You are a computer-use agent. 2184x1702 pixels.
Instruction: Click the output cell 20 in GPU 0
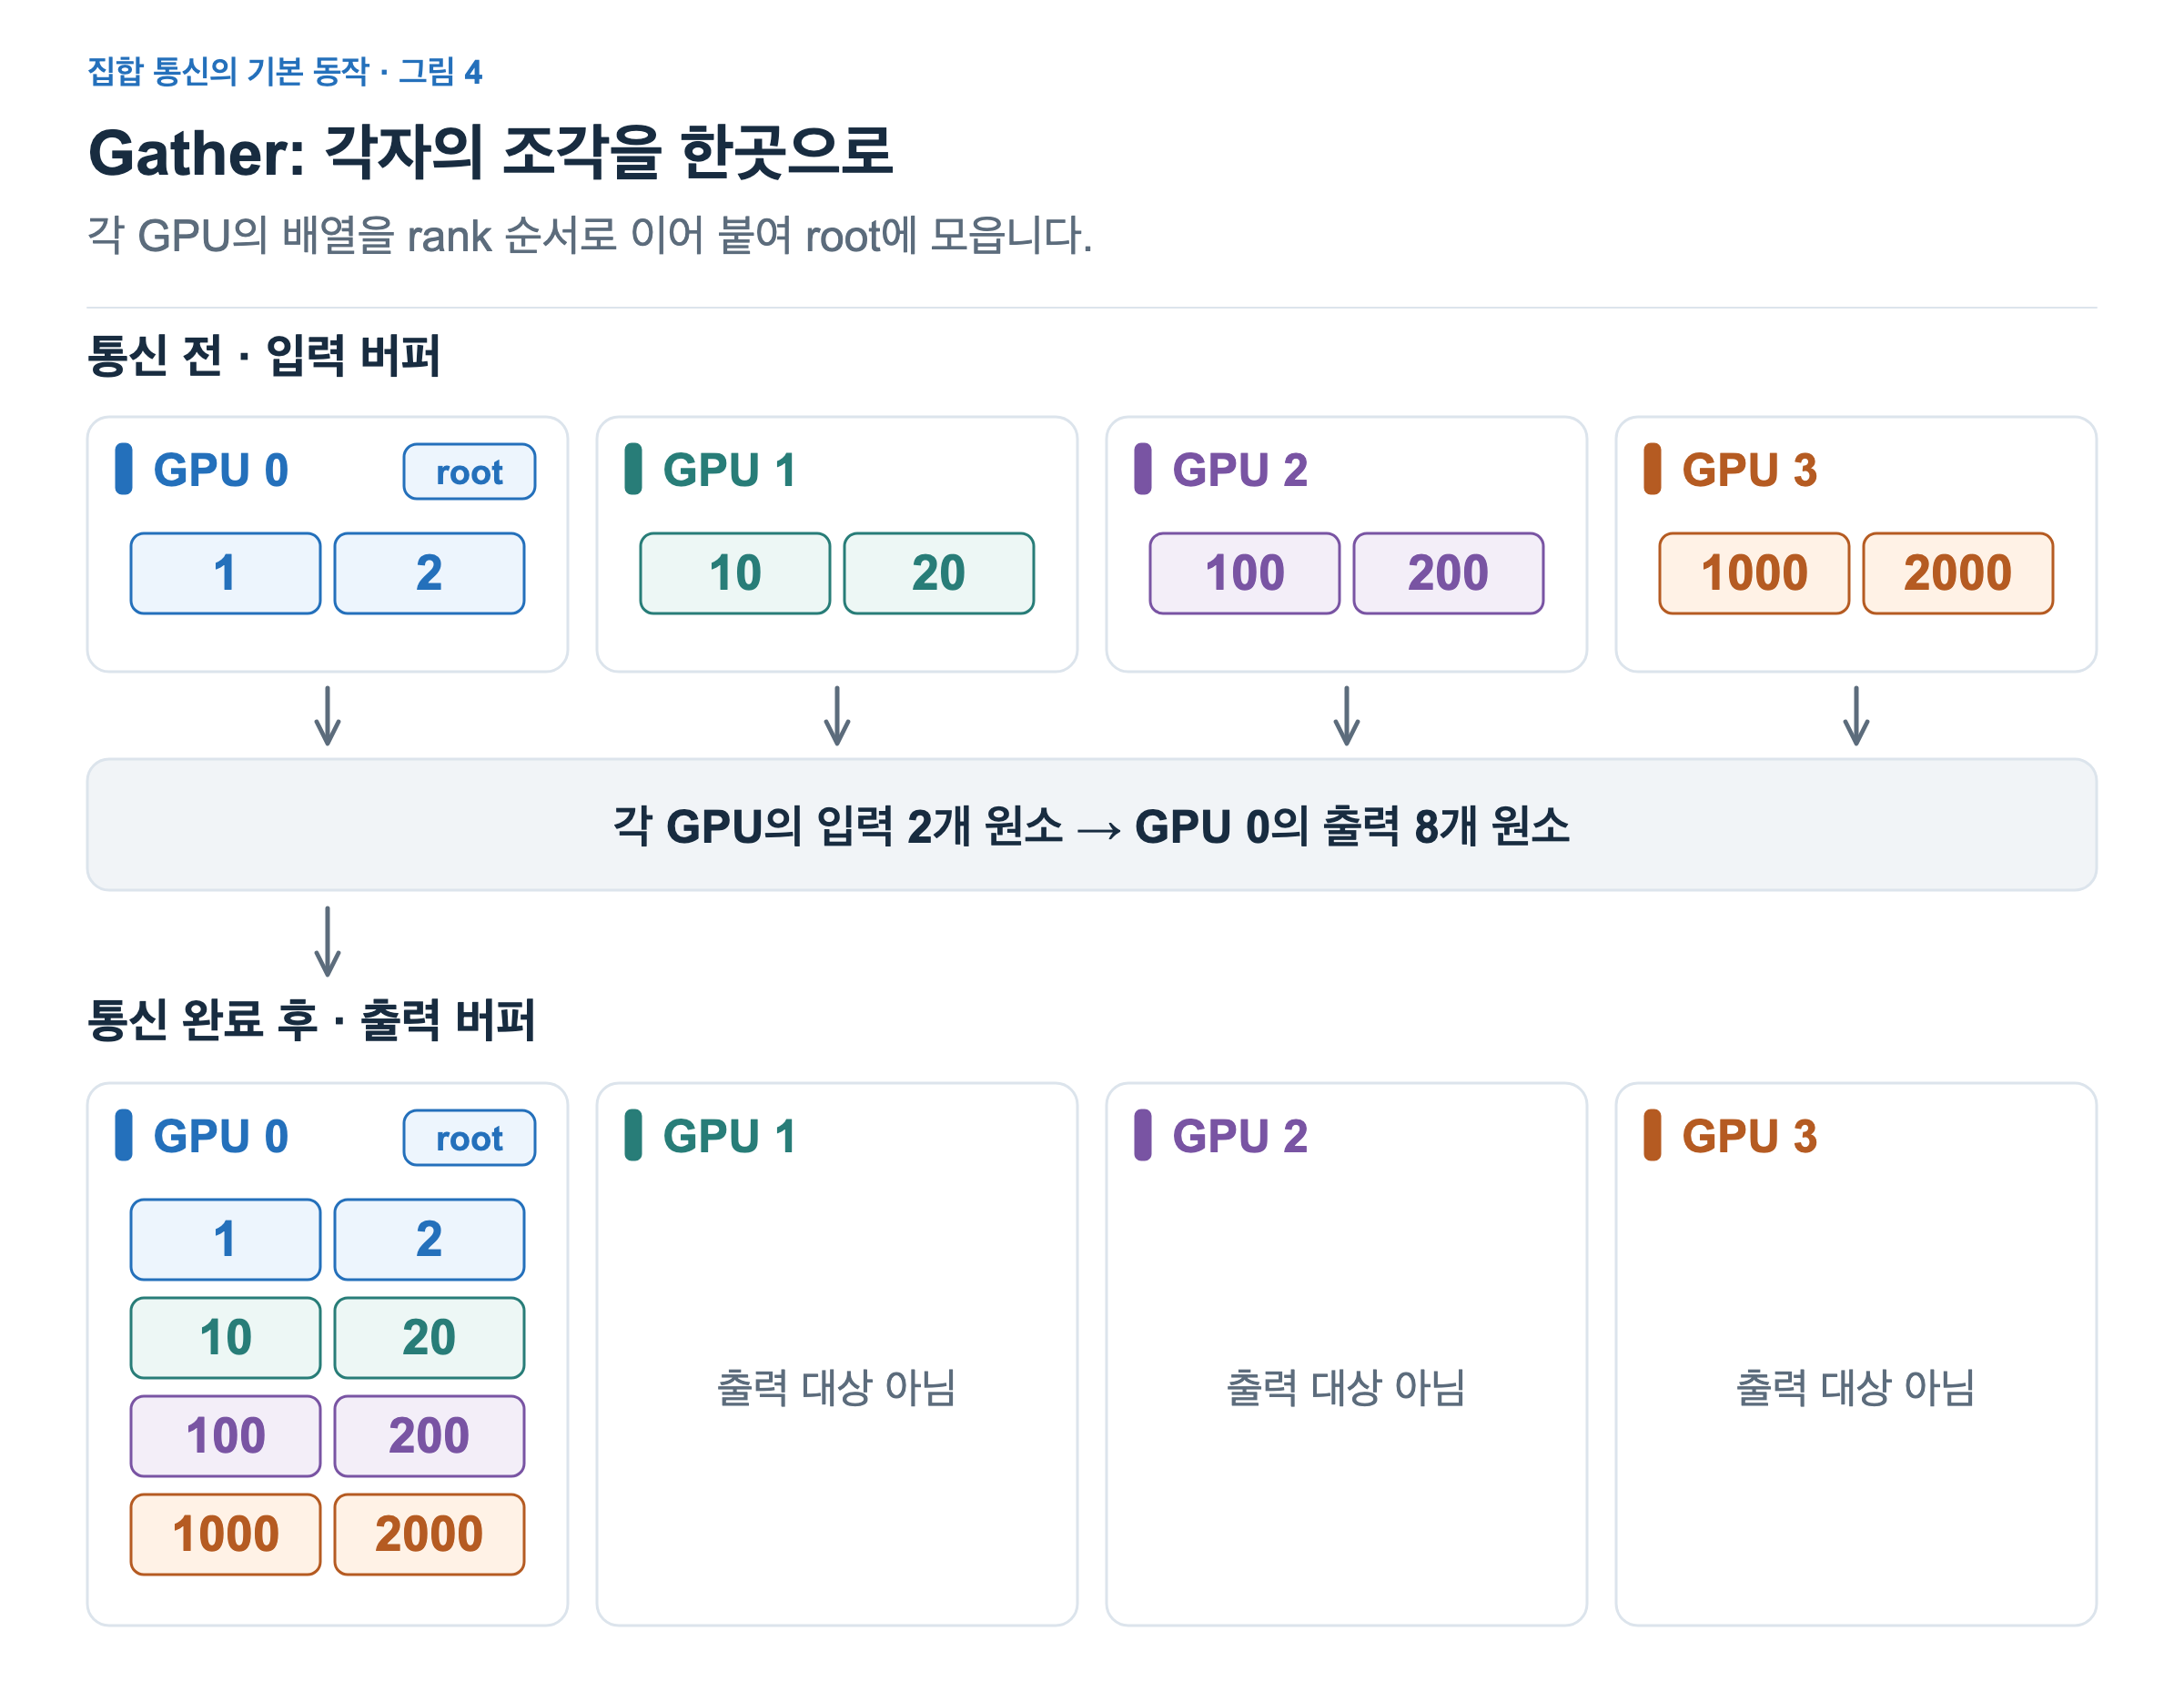(429, 1338)
